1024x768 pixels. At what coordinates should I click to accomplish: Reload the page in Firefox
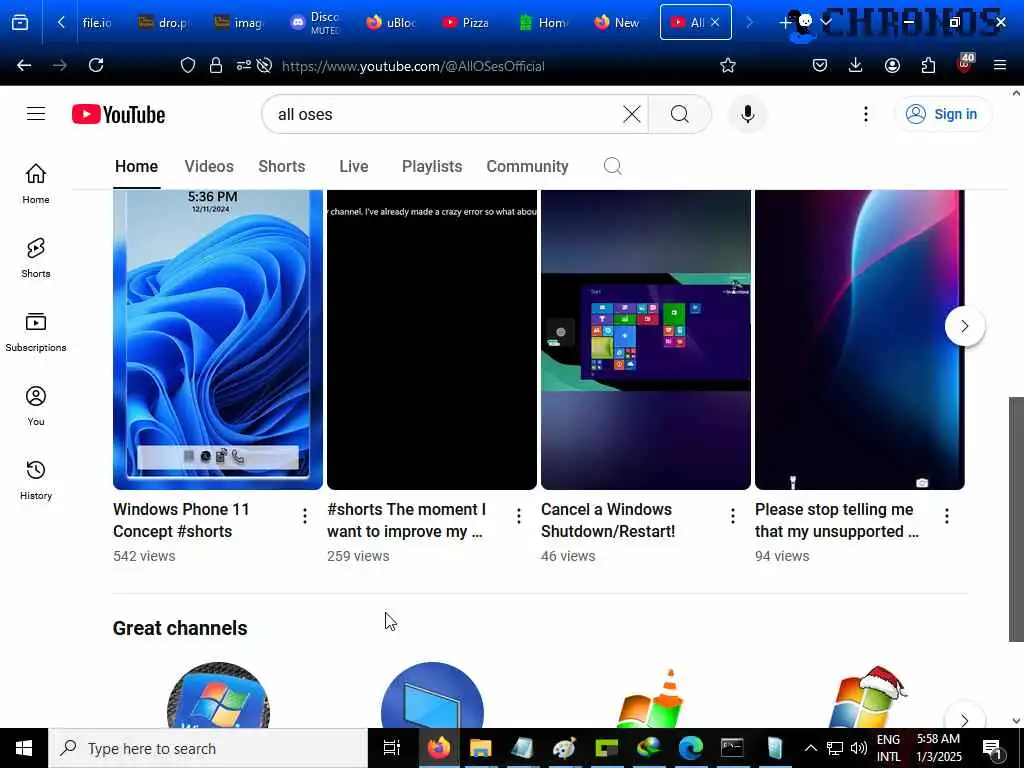click(x=96, y=65)
